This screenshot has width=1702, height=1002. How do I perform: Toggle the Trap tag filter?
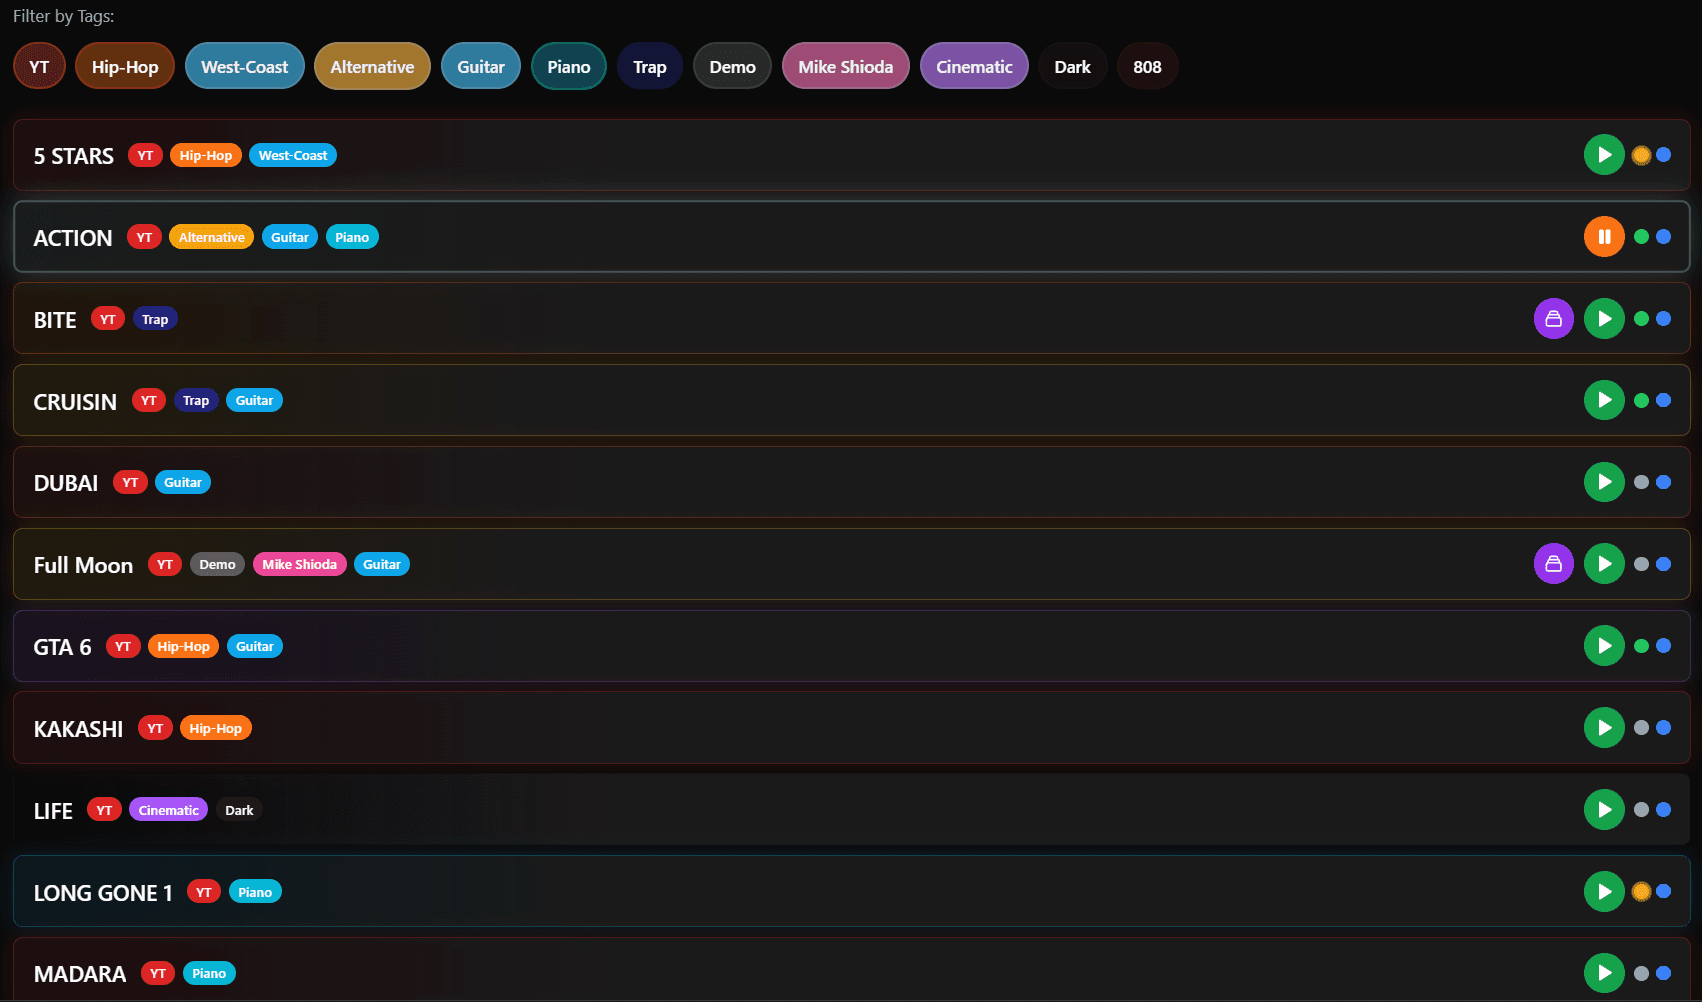[x=650, y=67]
